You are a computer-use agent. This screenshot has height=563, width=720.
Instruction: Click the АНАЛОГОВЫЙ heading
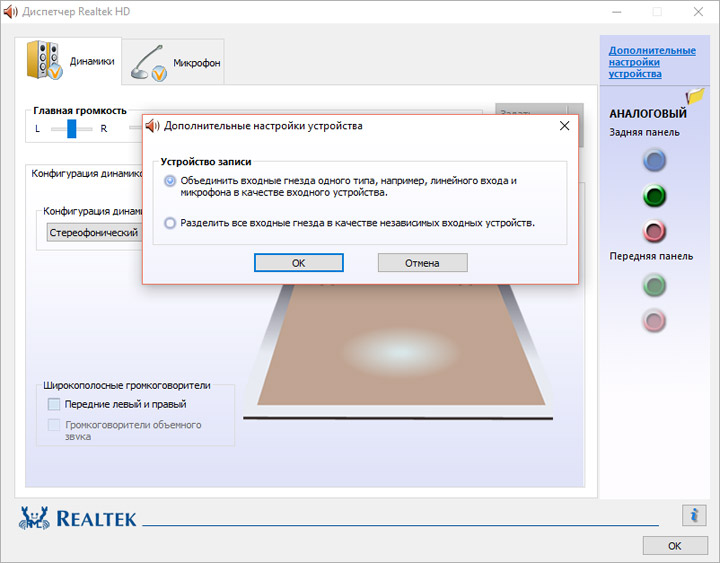pyautogui.click(x=648, y=113)
